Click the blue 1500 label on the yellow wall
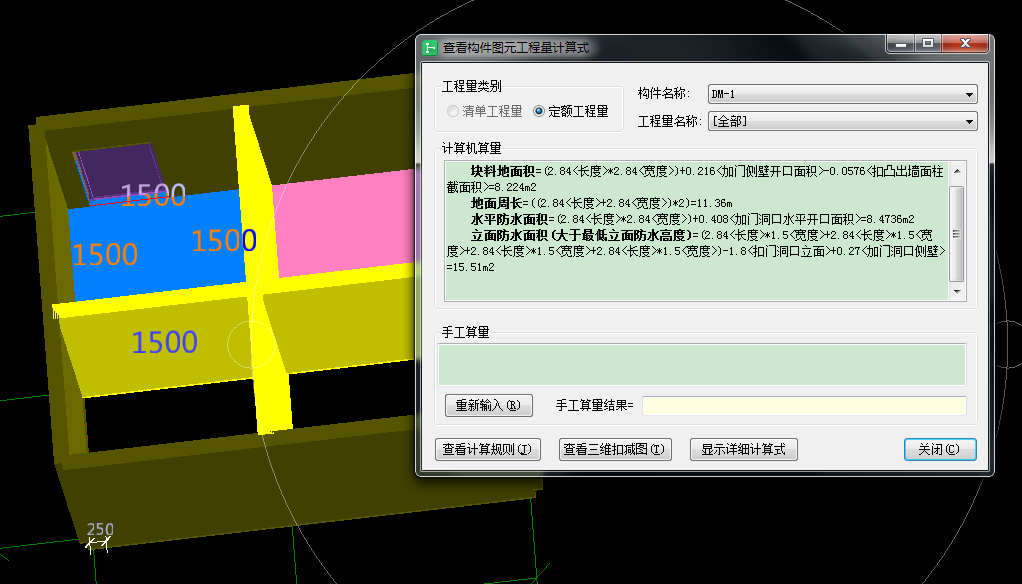The width and height of the screenshot is (1022, 584). click(x=164, y=342)
